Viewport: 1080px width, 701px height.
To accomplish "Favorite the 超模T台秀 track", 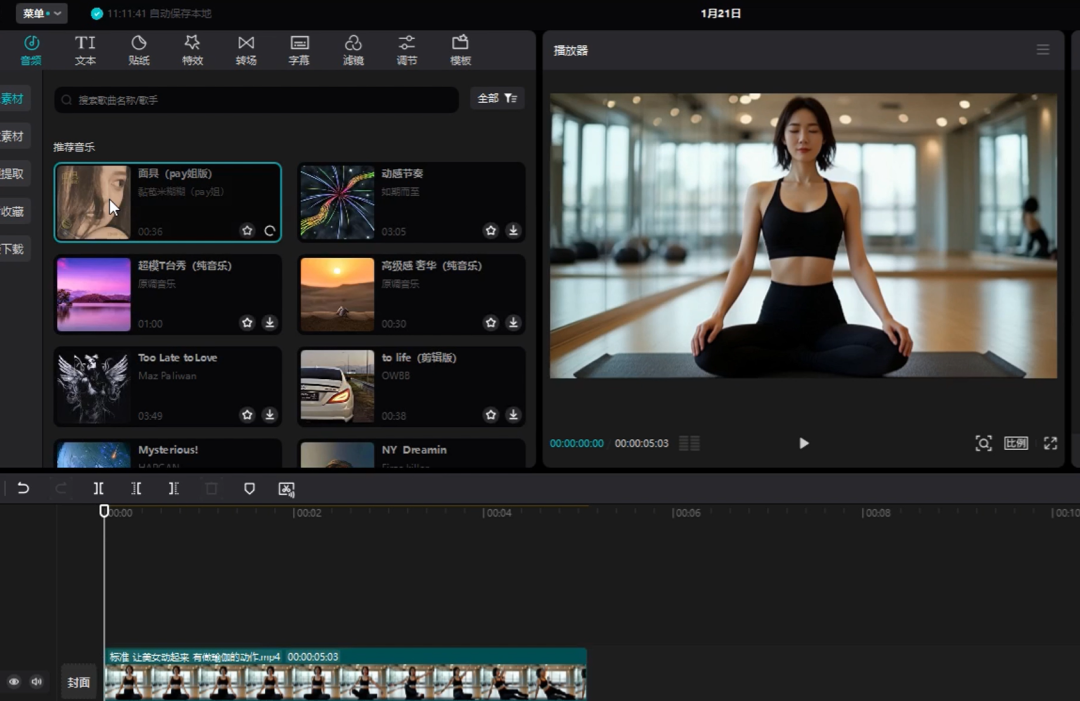I will pos(247,322).
